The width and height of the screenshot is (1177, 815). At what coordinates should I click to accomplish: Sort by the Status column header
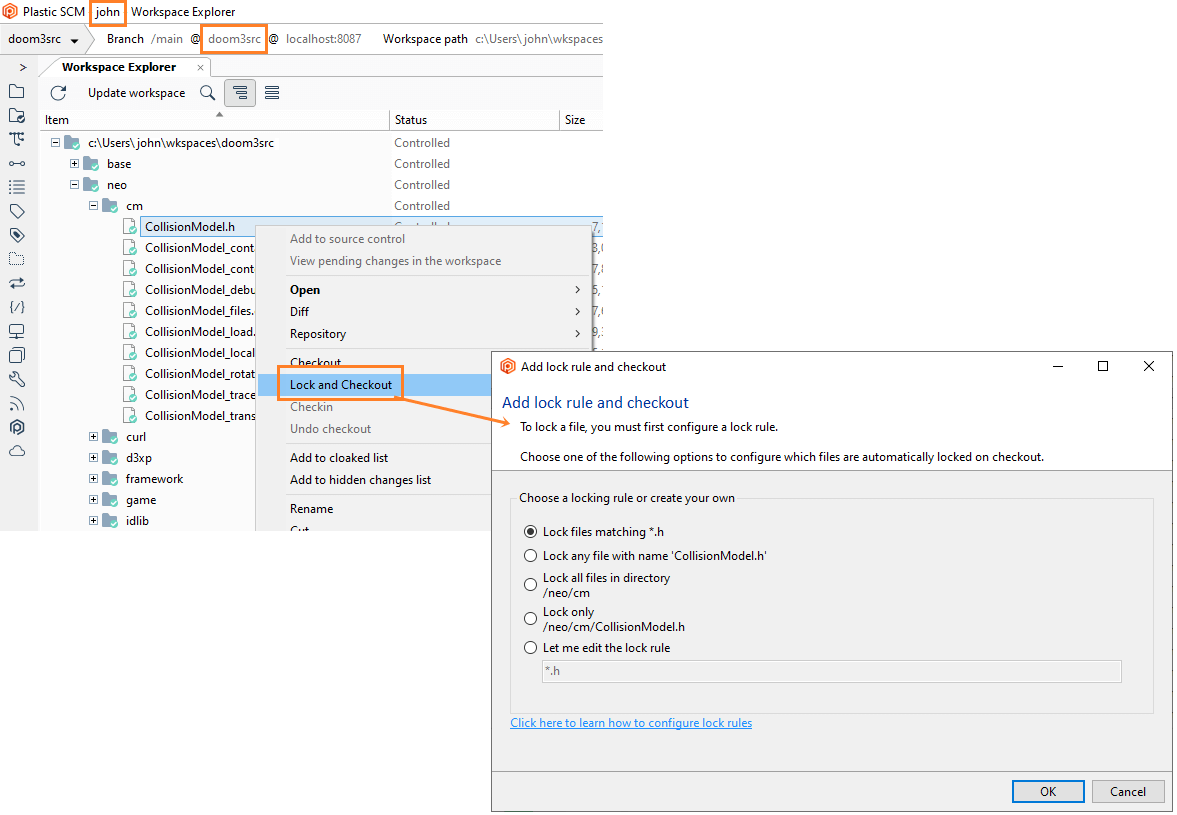coord(474,120)
